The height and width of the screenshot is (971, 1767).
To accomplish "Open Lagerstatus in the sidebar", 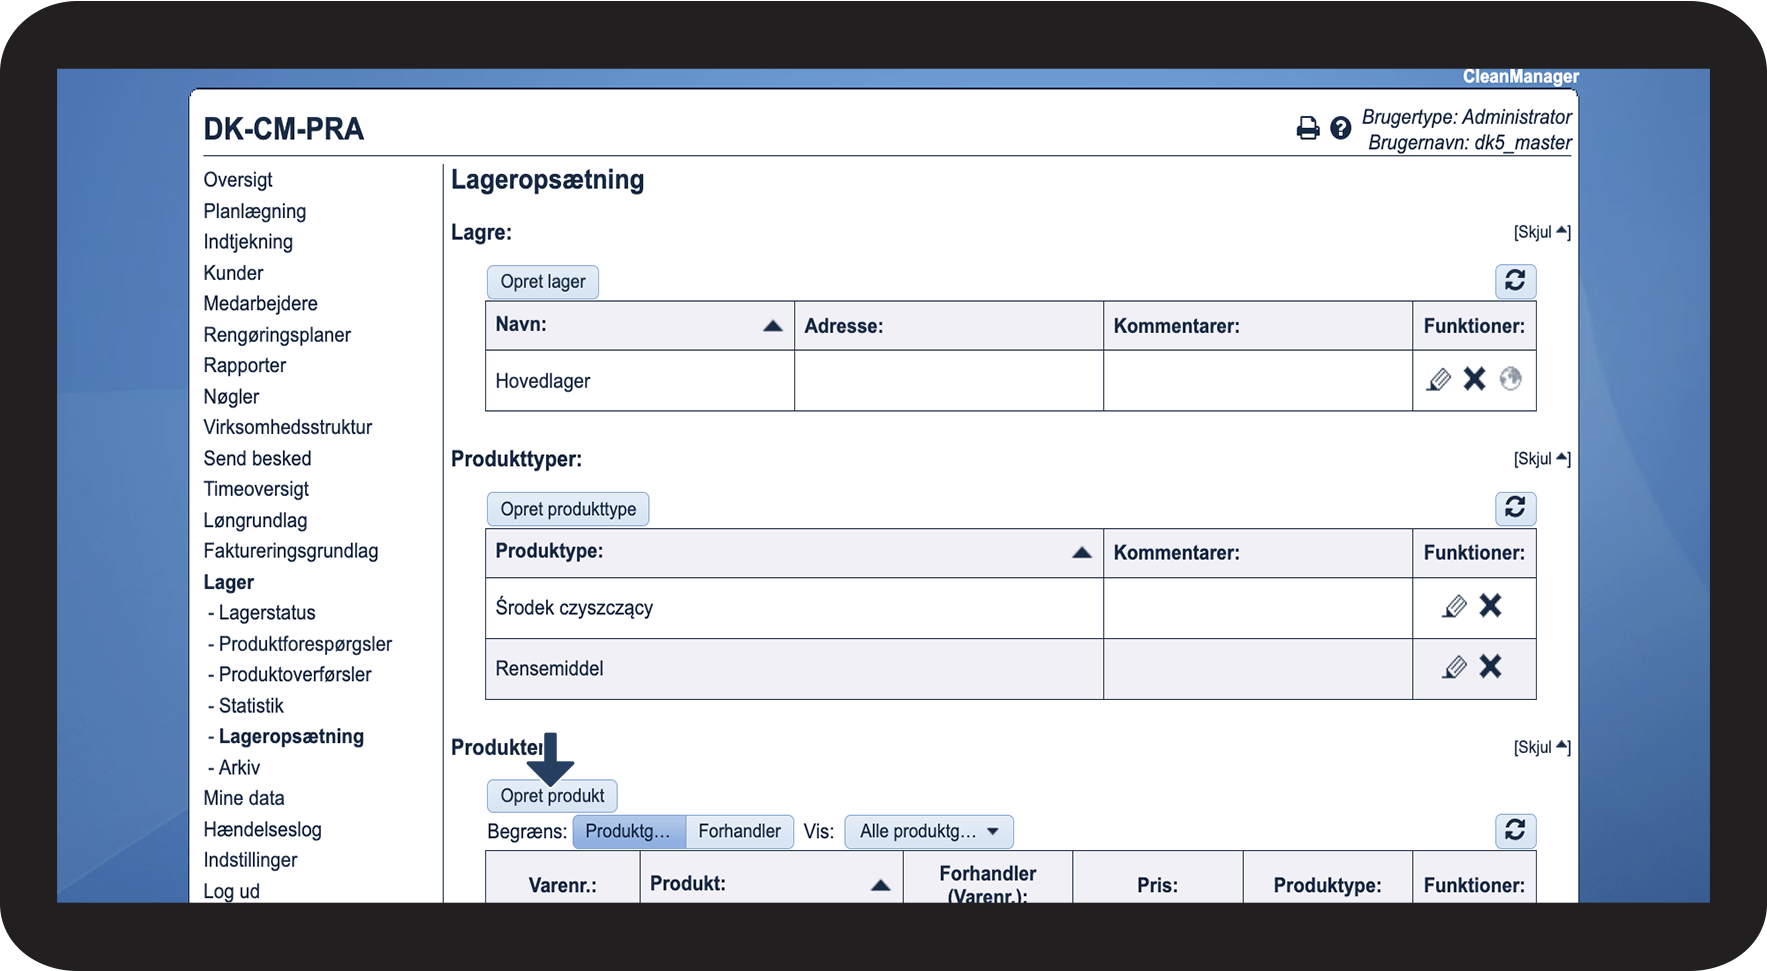I will point(267,613).
